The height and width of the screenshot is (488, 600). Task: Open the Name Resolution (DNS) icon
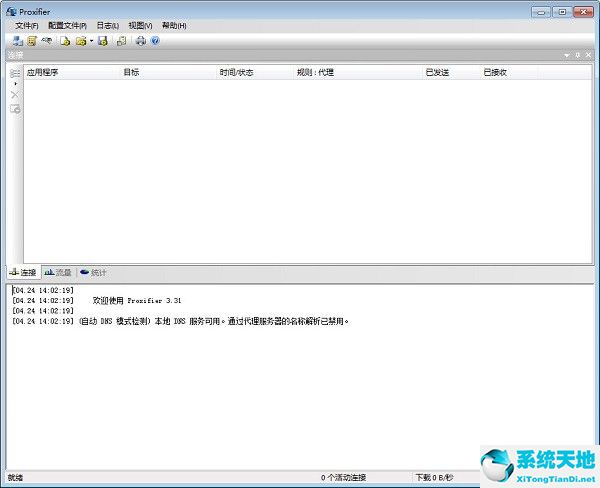(x=47, y=40)
